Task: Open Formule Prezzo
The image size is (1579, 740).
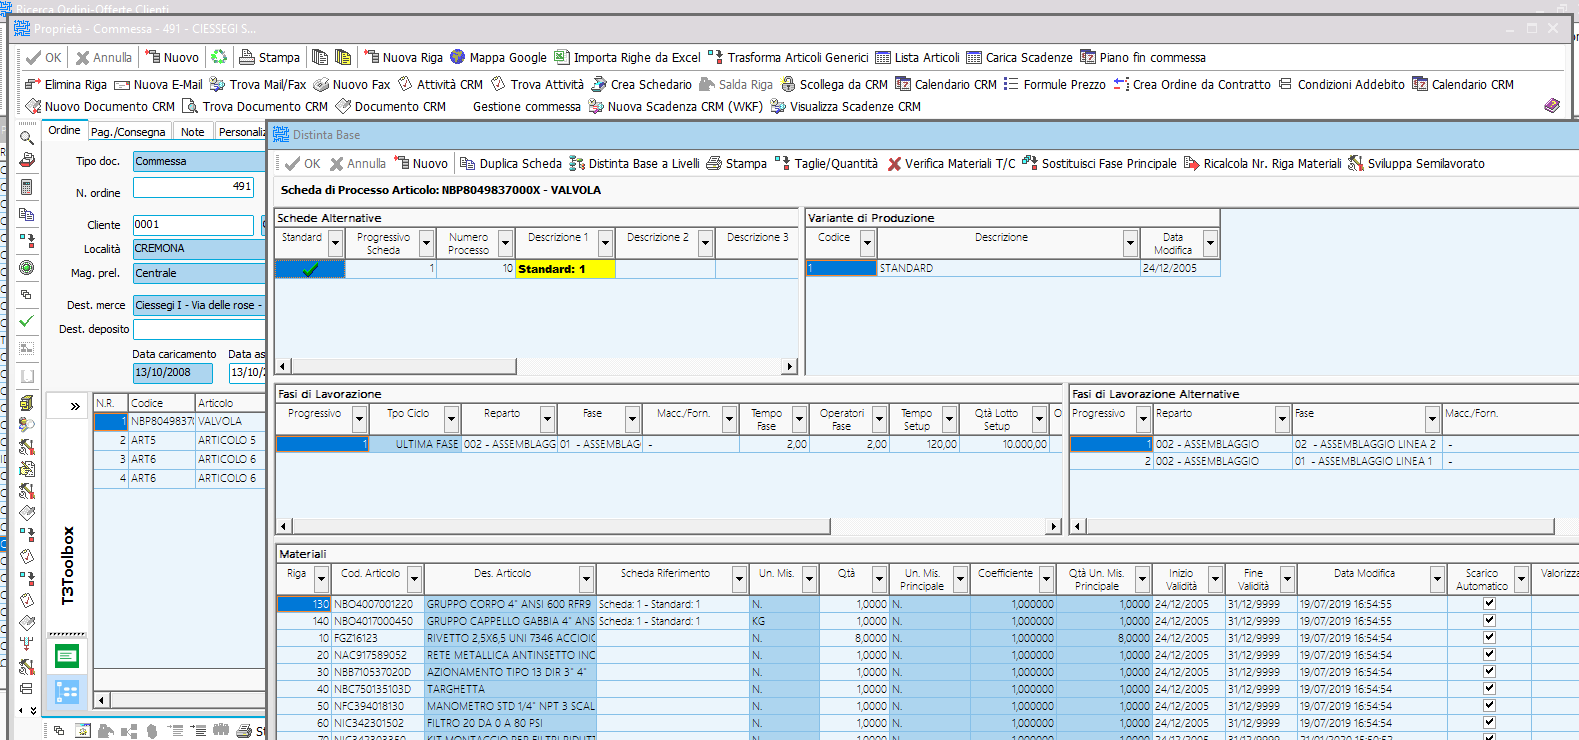Action: click(x=1055, y=84)
